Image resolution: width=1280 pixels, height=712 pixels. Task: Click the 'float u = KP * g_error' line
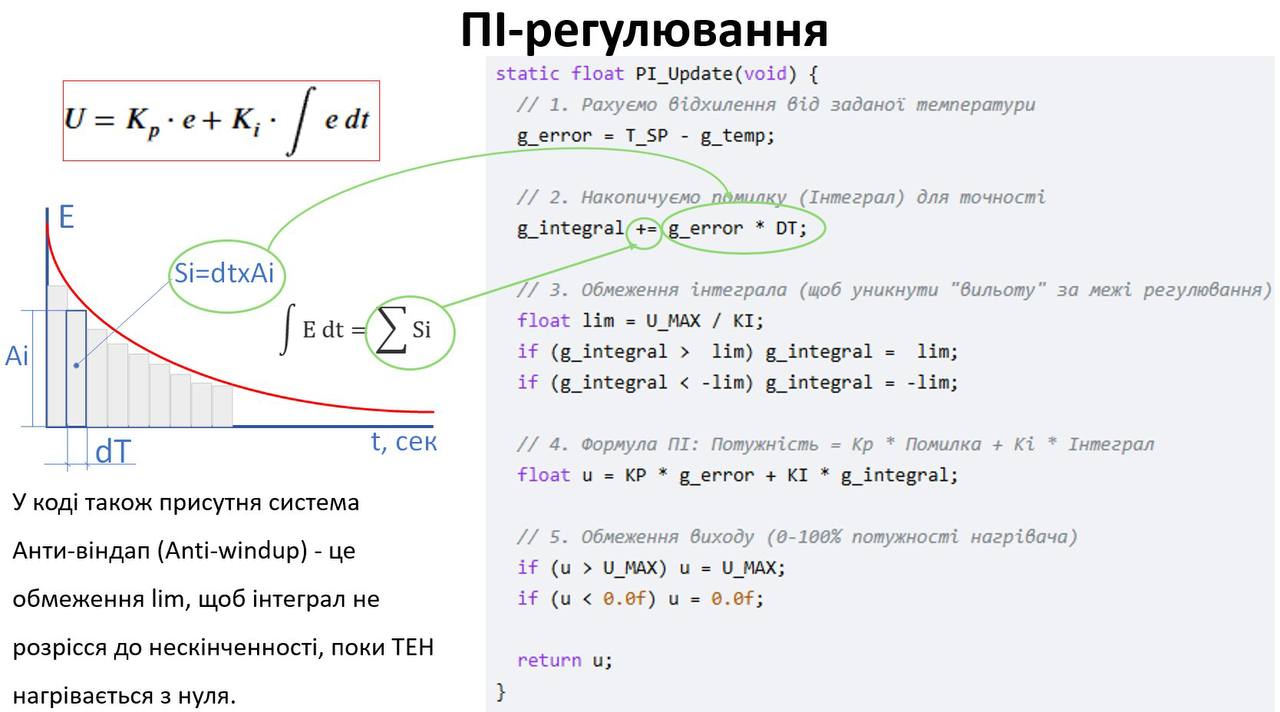point(737,475)
